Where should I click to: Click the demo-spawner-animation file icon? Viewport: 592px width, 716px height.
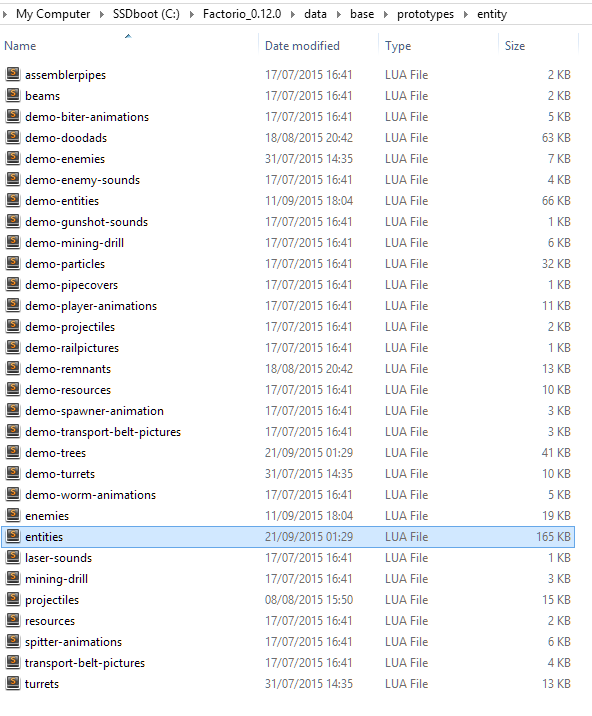(x=13, y=410)
